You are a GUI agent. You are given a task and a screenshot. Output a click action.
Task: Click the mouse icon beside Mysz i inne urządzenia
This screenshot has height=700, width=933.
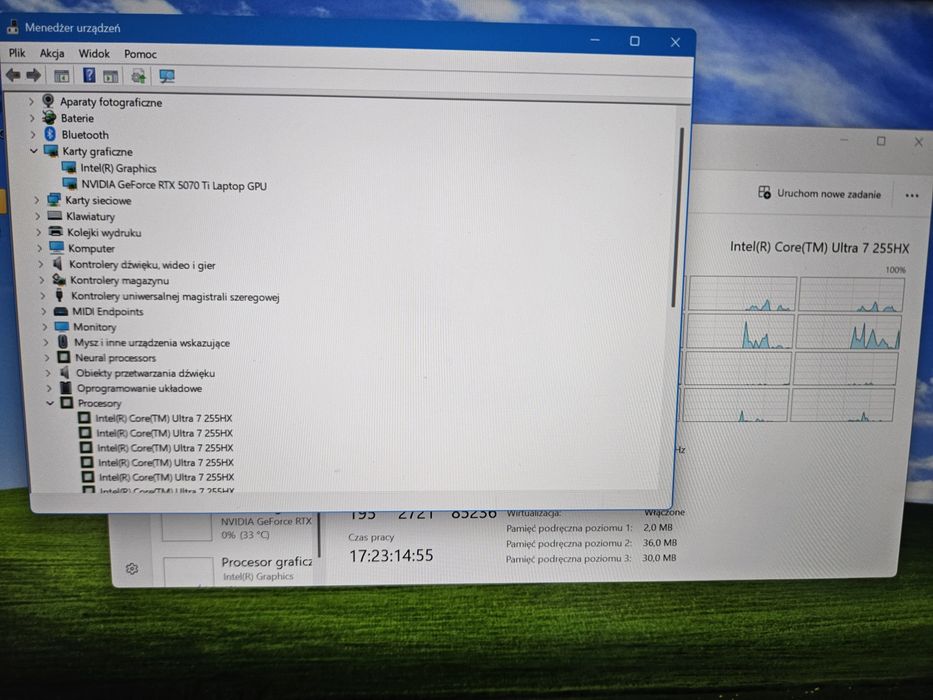click(63, 342)
